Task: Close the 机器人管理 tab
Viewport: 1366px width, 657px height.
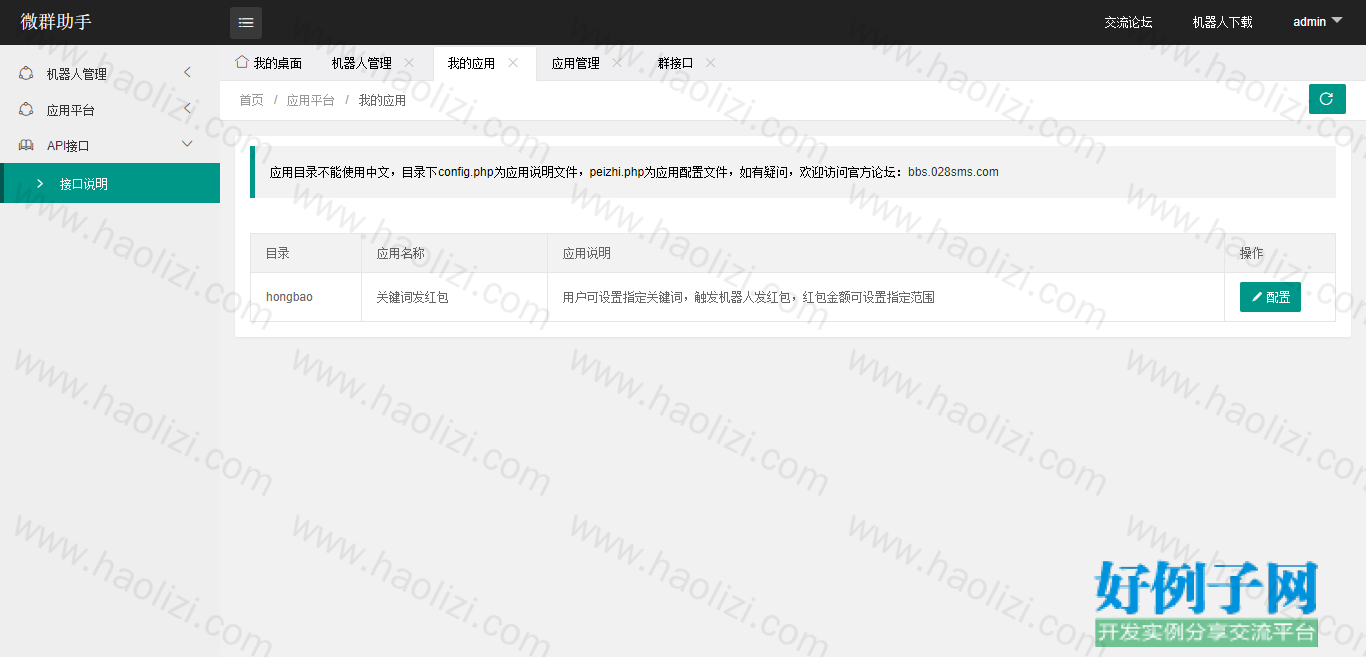Action: tap(409, 63)
